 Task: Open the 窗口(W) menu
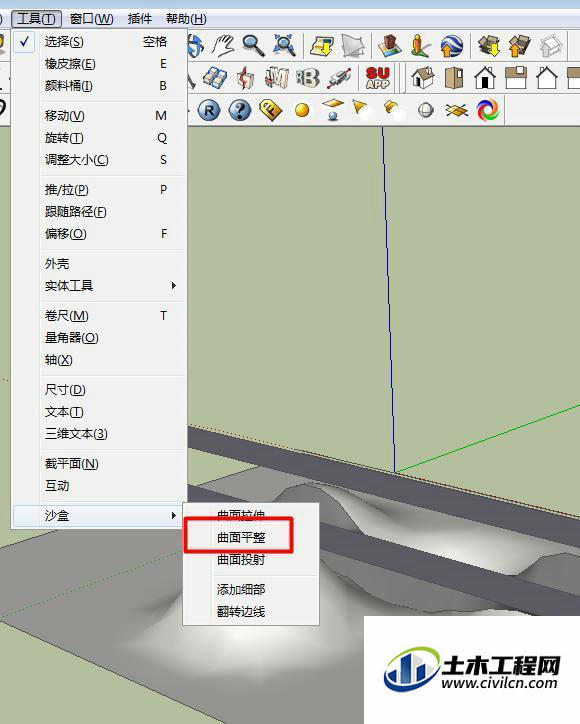point(91,19)
